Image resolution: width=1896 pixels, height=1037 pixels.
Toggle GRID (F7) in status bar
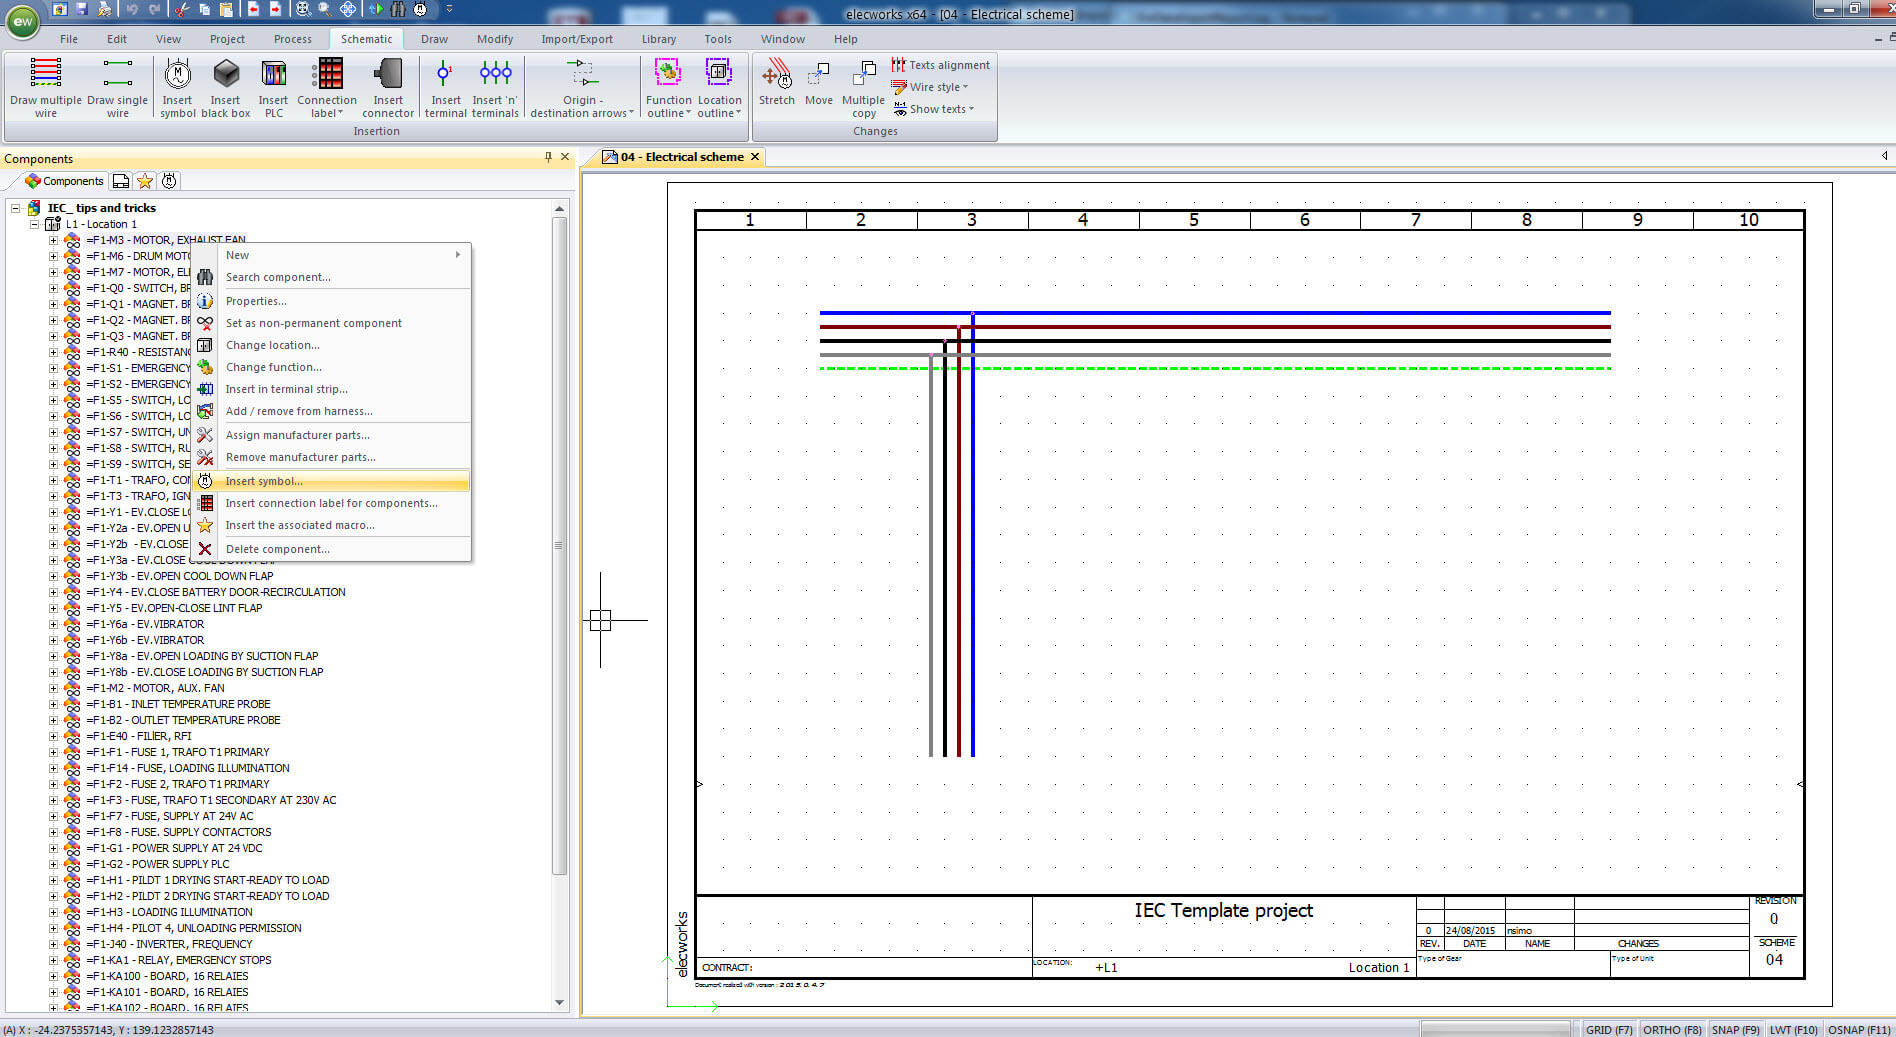(1608, 1029)
